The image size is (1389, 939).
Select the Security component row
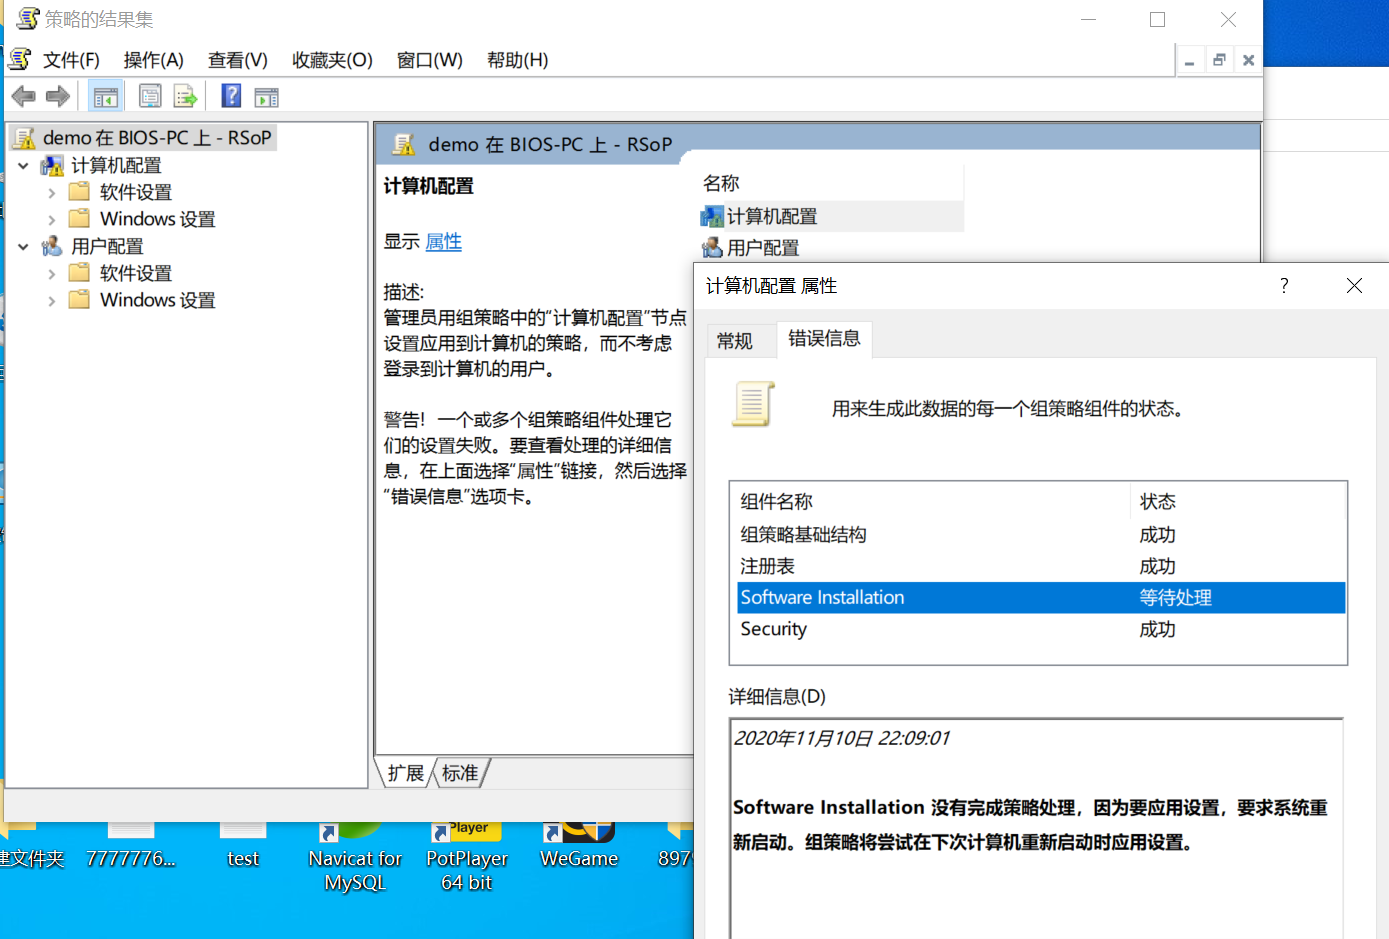pyautogui.click(x=773, y=629)
